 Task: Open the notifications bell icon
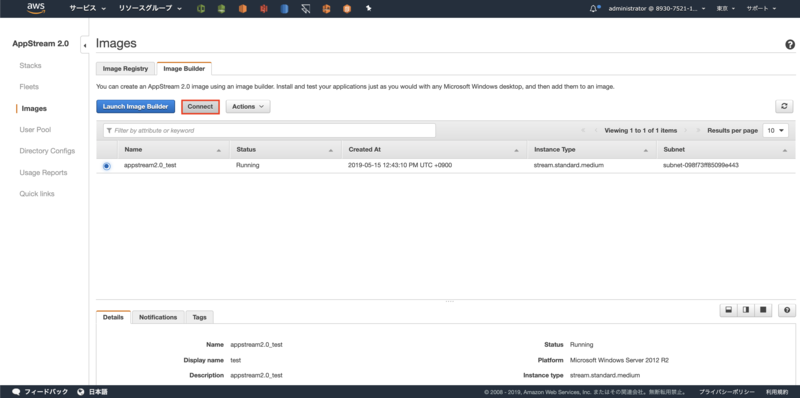coord(594,9)
